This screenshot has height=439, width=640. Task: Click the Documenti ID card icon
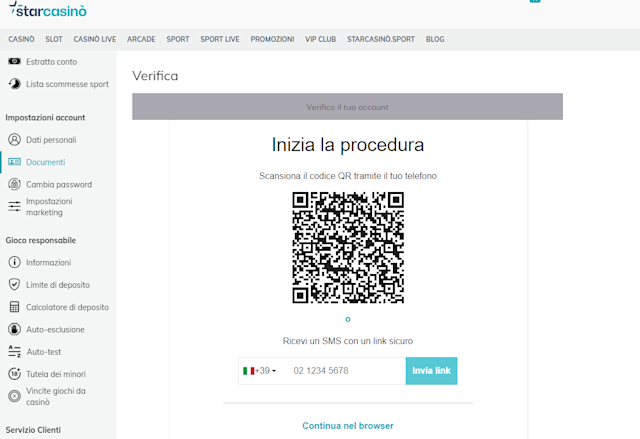point(14,162)
